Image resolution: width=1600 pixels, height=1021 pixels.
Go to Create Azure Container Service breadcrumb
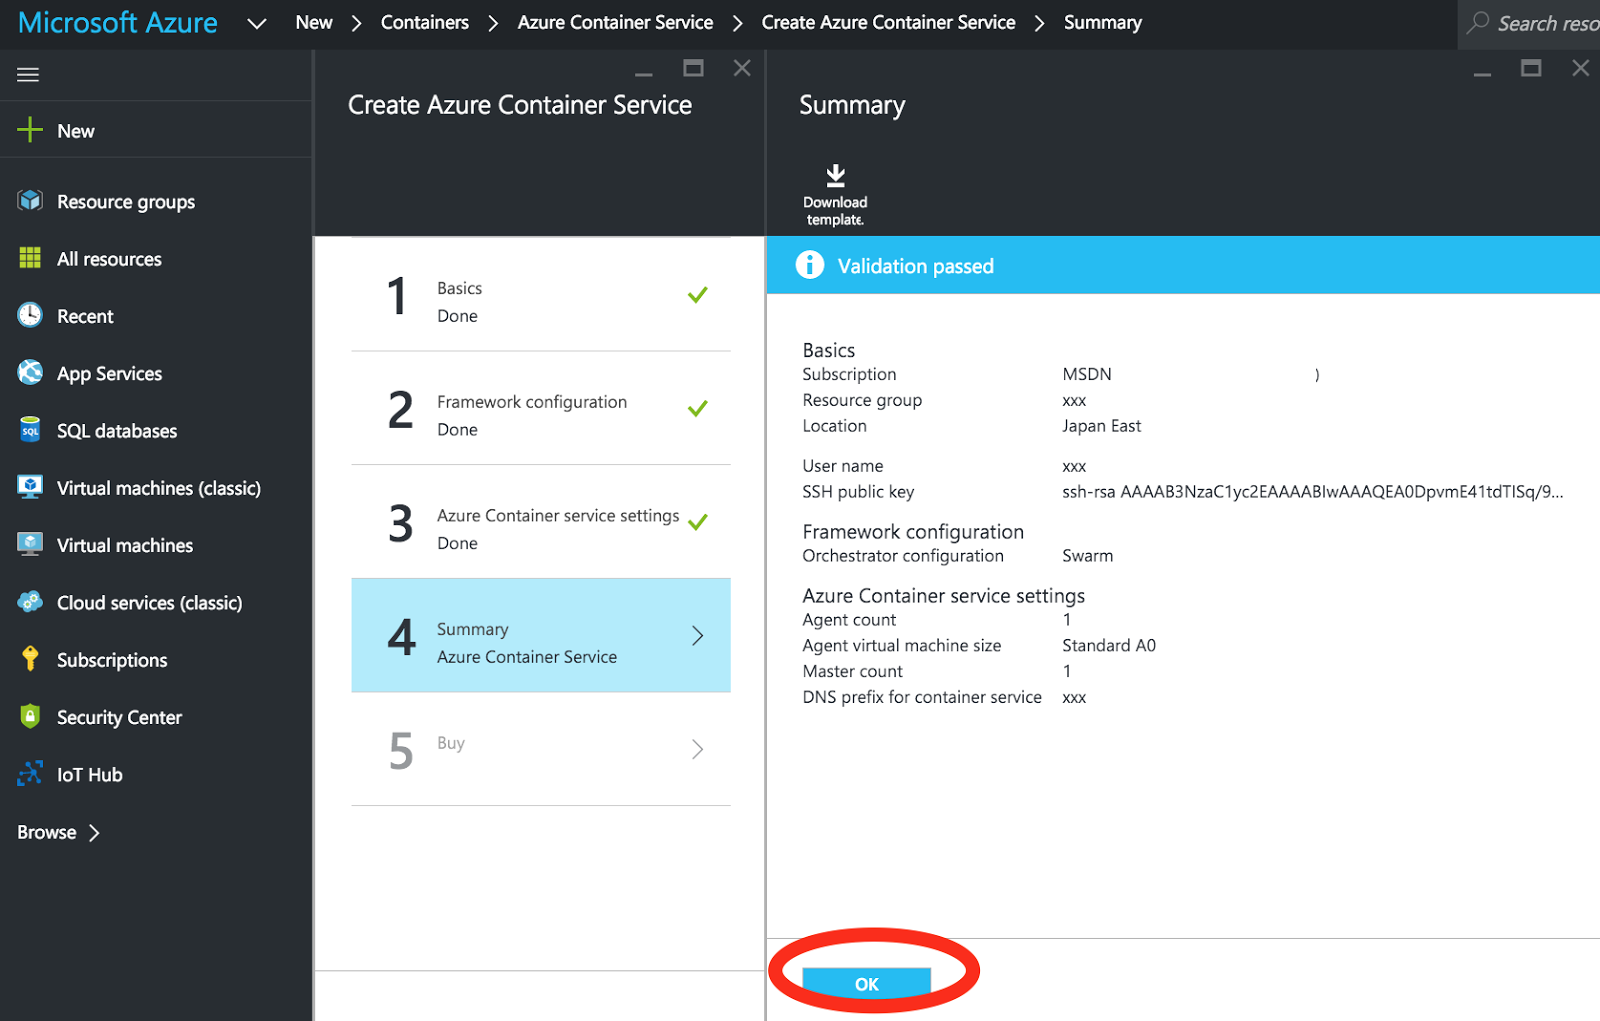(x=888, y=22)
